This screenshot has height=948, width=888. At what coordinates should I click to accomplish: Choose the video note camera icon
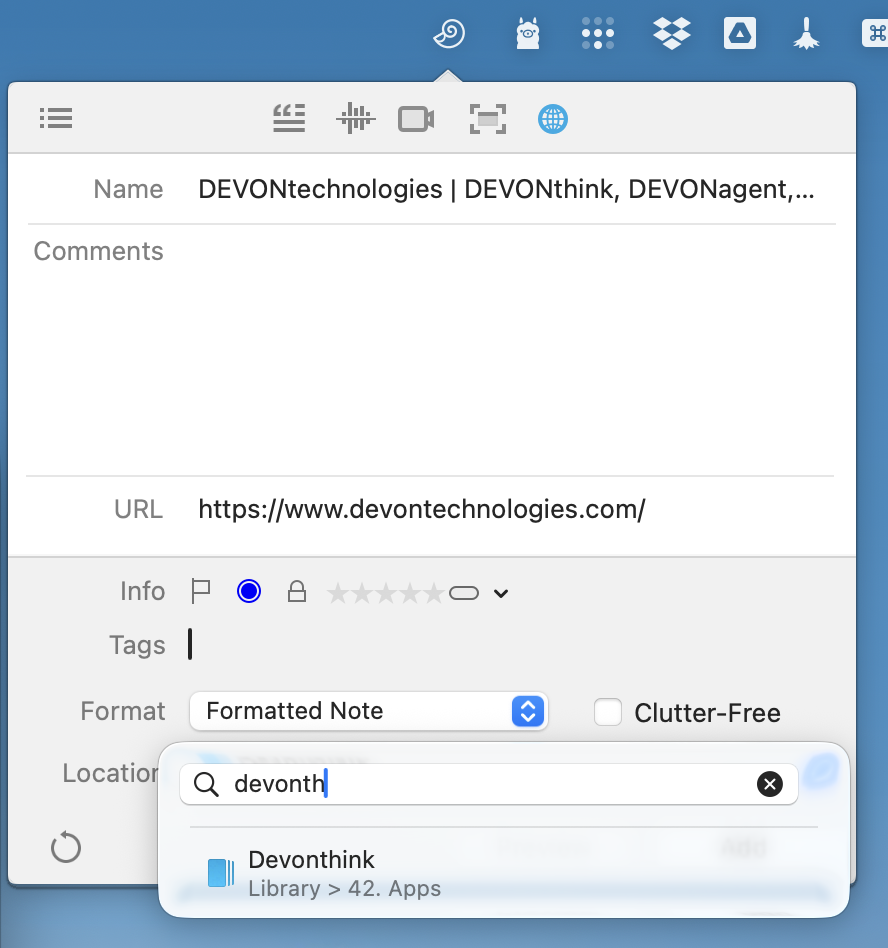click(x=416, y=119)
